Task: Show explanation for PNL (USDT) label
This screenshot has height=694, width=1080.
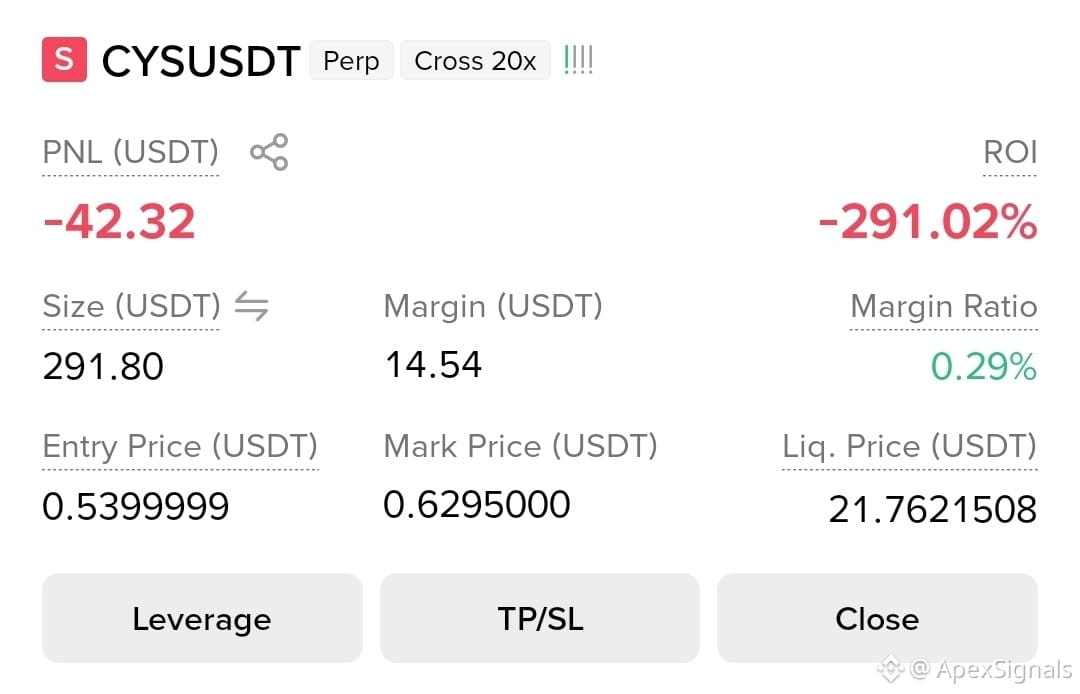Action: click(x=130, y=152)
